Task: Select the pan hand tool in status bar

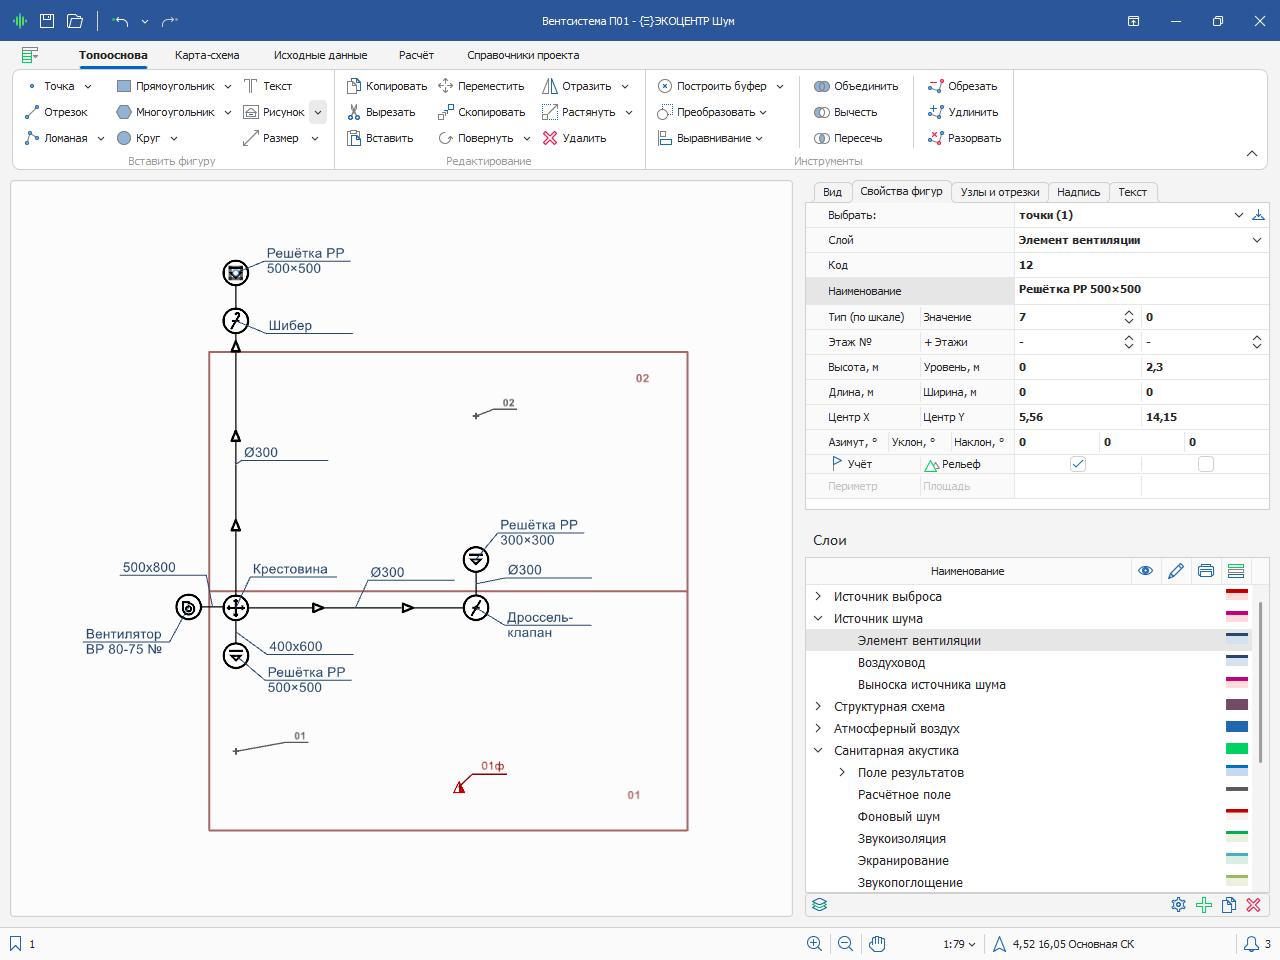Action: click(877, 944)
